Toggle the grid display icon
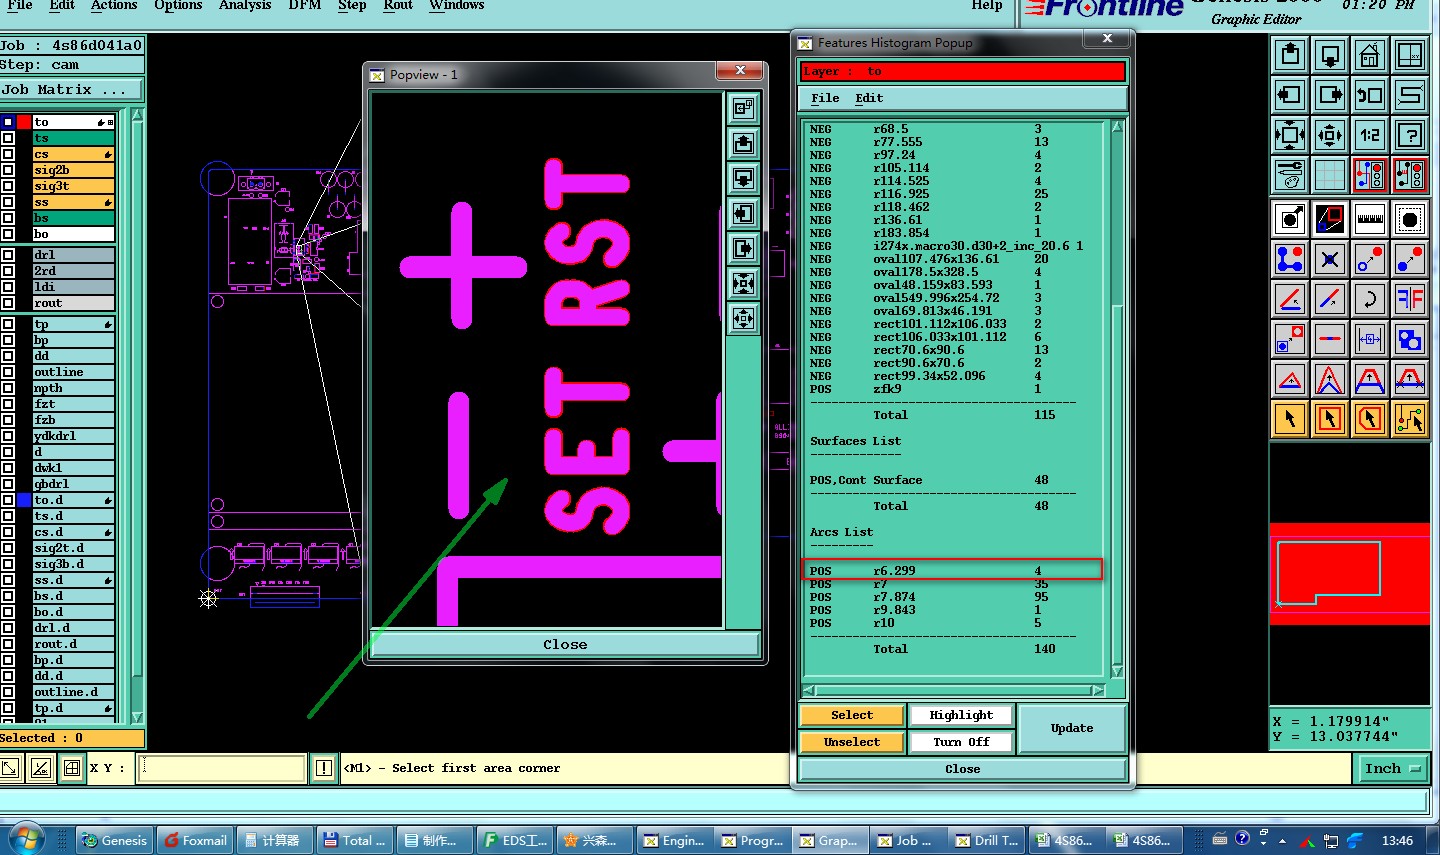This screenshot has width=1440, height=855. pyautogui.click(x=1330, y=174)
